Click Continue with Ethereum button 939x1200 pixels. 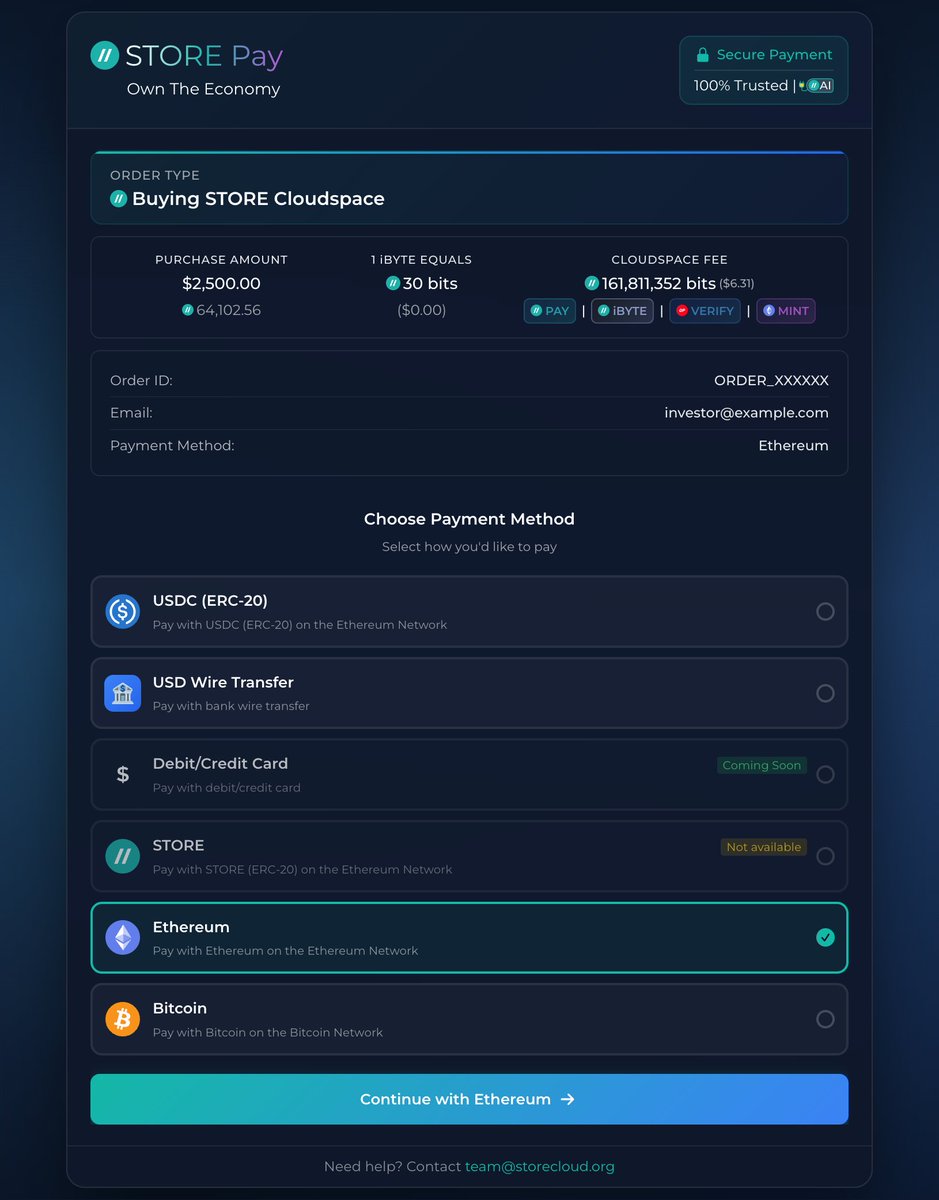tap(469, 1099)
